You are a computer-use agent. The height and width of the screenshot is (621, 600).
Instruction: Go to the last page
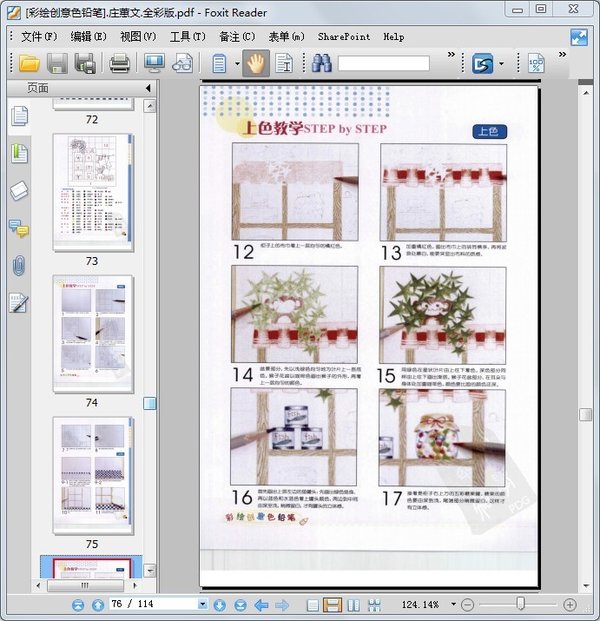[x=240, y=605]
